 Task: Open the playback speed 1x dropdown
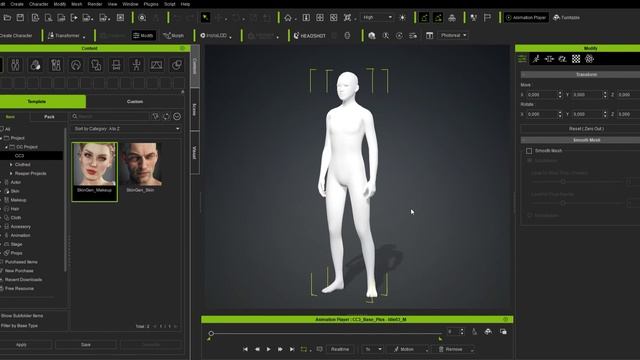tap(373, 349)
